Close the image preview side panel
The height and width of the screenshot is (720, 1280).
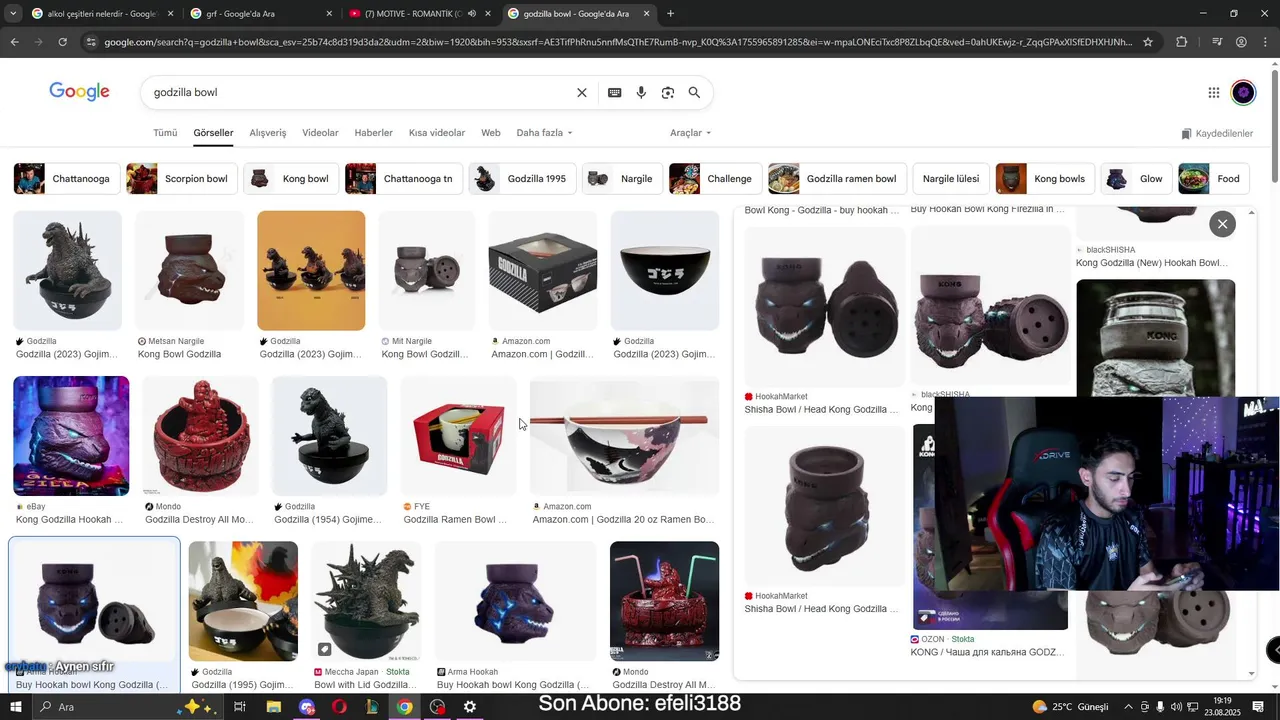click(1222, 224)
